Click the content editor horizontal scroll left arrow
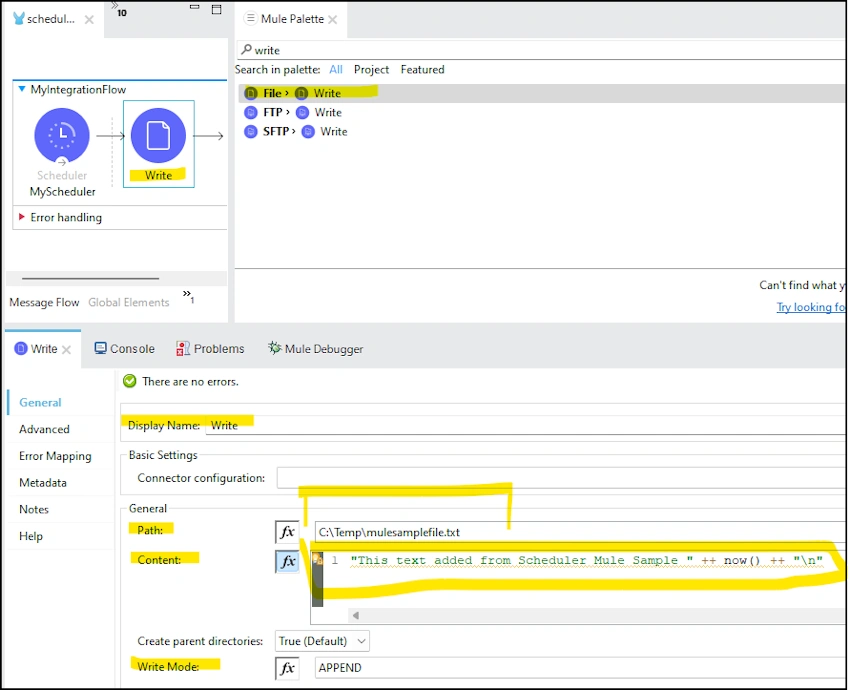The height and width of the screenshot is (690, 850). pyautogui.click(x=356, y=615)
